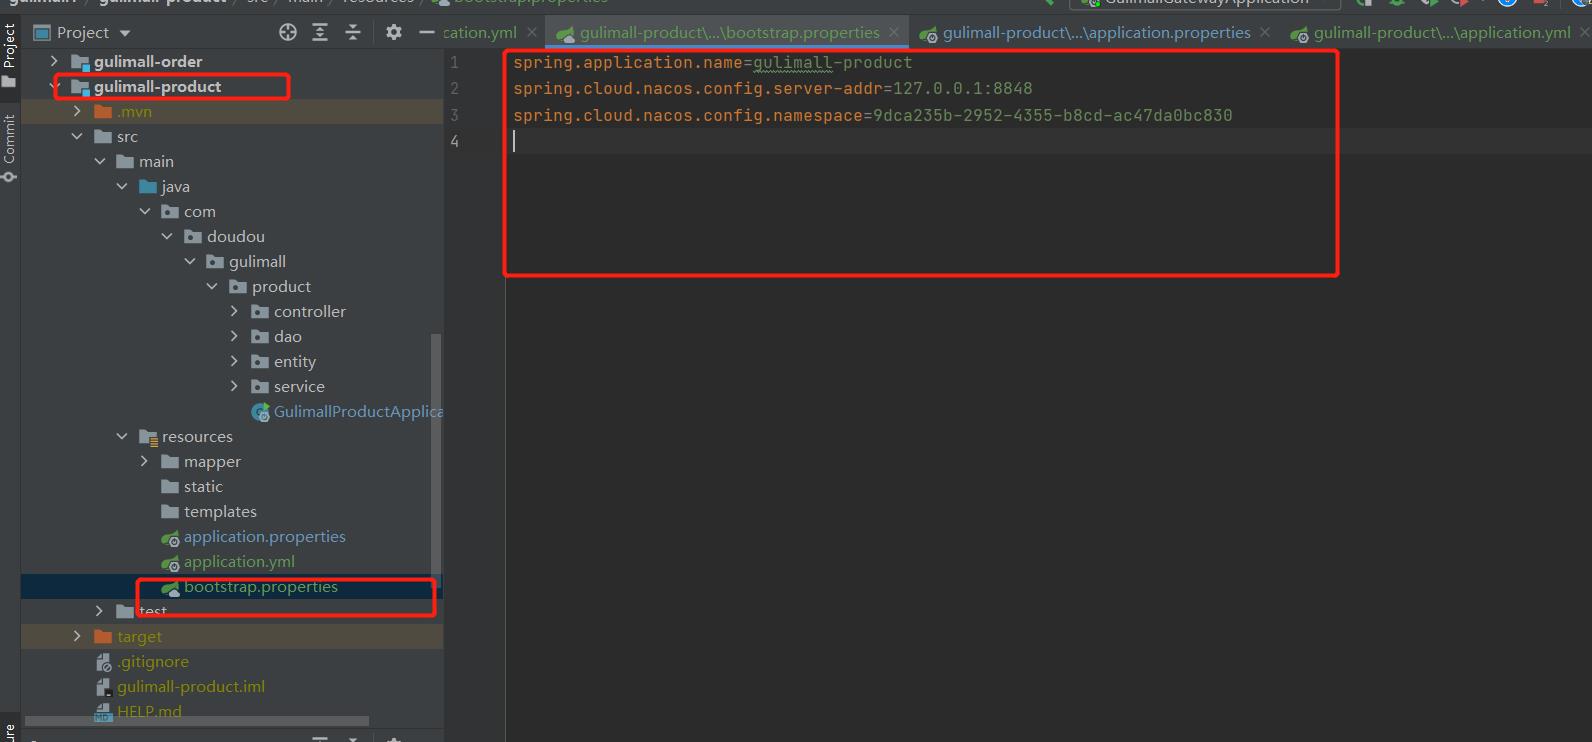The height and width of the screenshot is (742, 1592).
Task: Click the Project view window icon
Action: (x=42, y=33)
